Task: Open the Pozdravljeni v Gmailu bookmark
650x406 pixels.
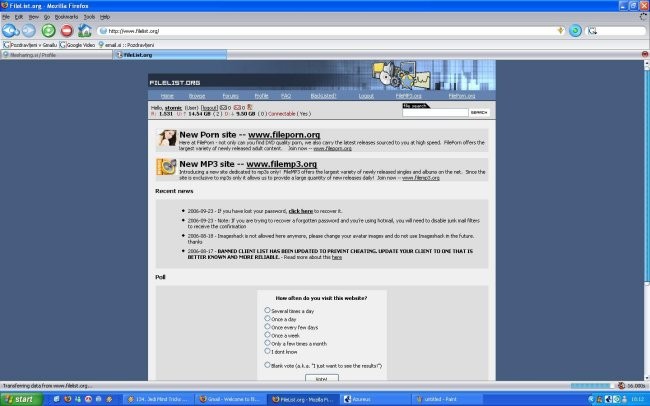Action: [x=30, y=45]
